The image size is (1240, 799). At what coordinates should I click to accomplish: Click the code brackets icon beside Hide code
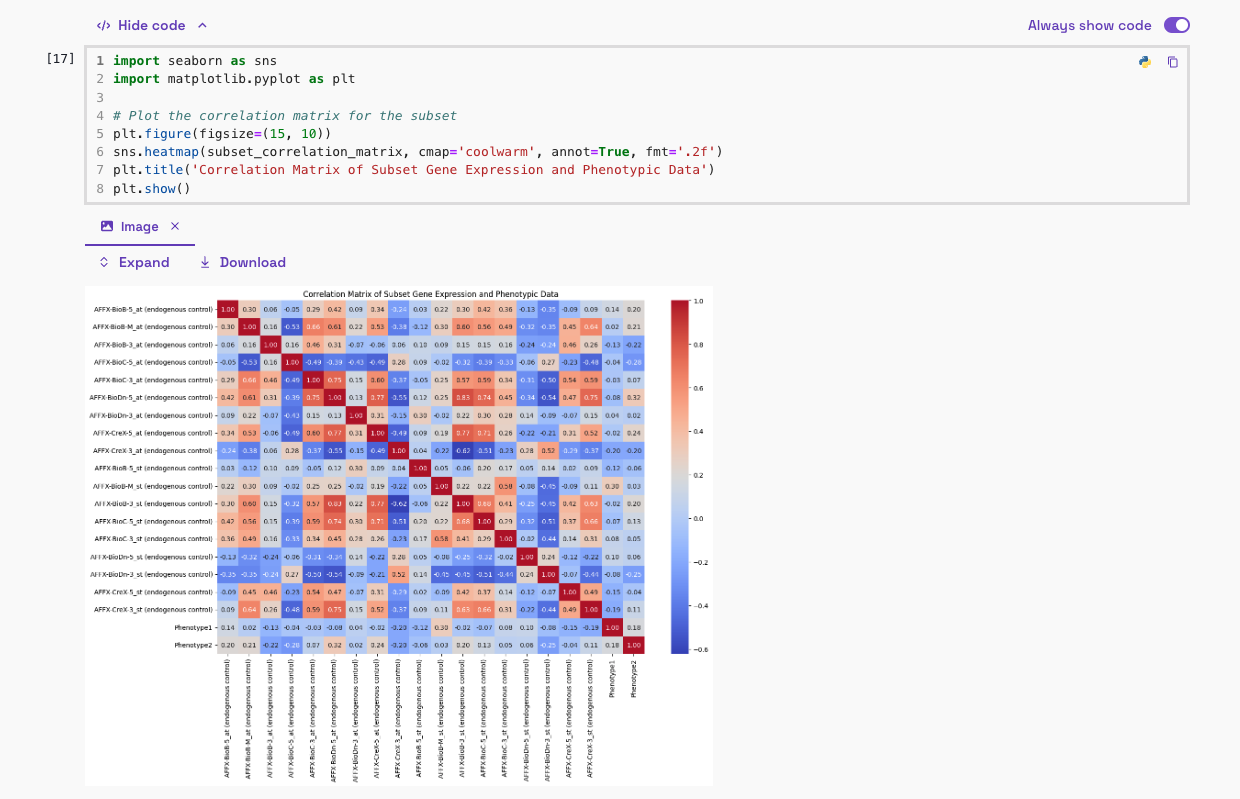pos(103,25)
